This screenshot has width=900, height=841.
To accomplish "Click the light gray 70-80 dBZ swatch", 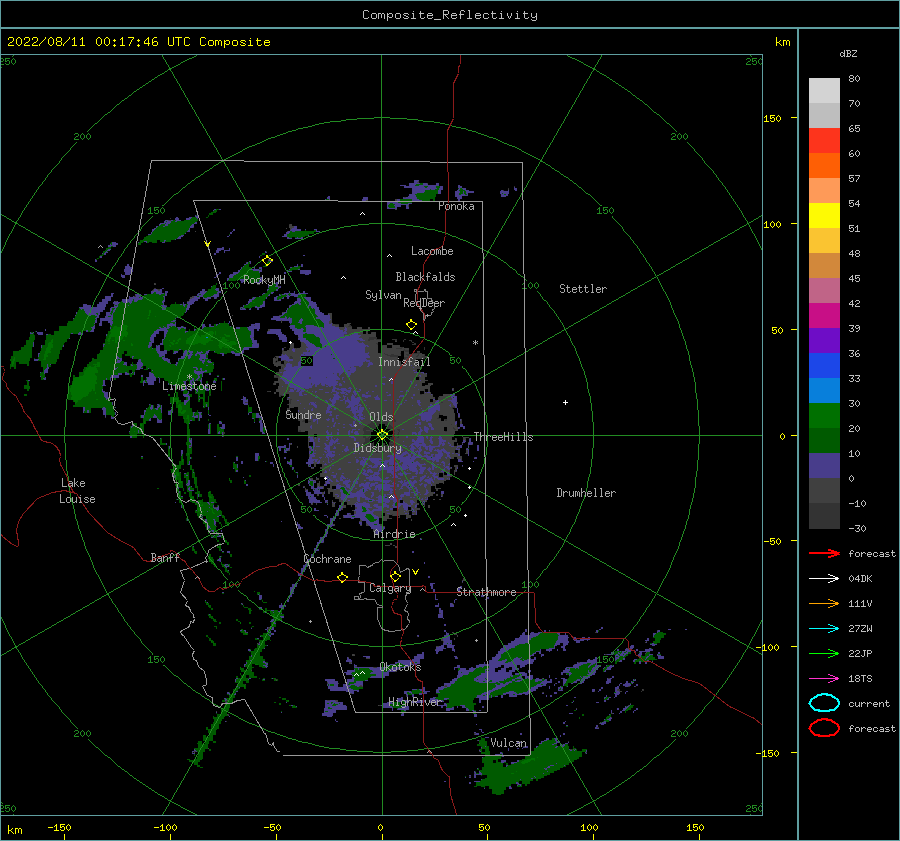I will point(824,91).
